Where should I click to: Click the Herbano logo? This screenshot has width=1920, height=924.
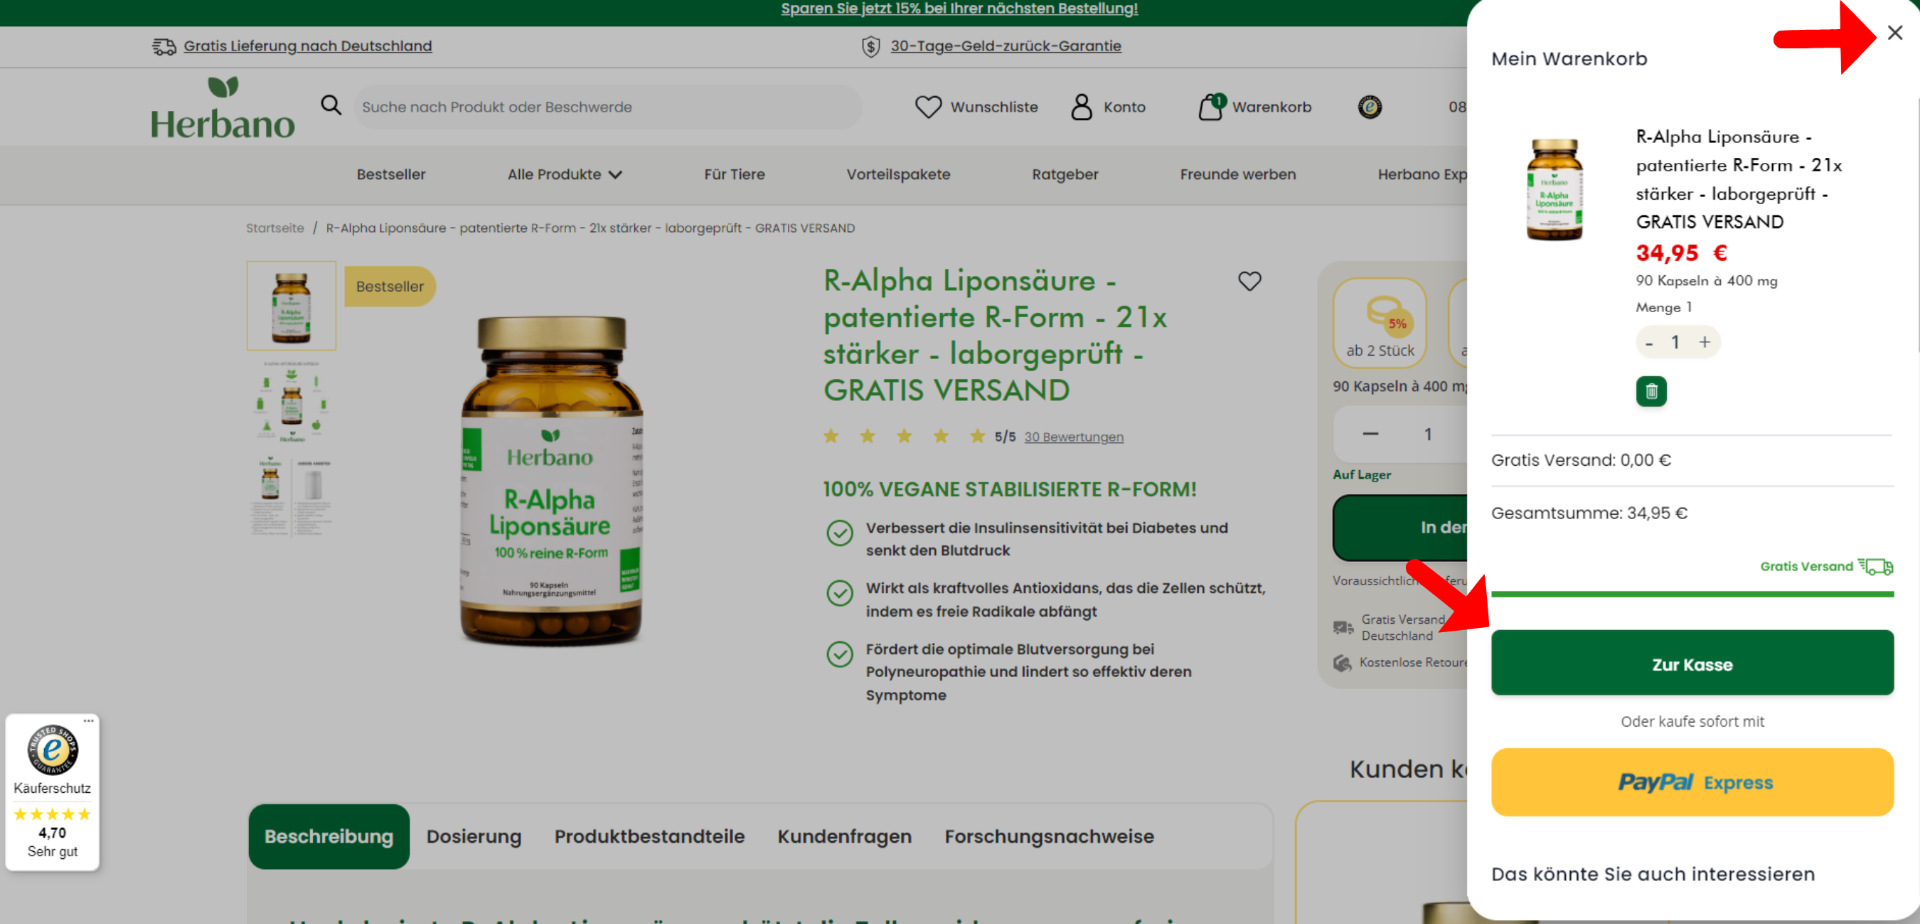point(222,106)
